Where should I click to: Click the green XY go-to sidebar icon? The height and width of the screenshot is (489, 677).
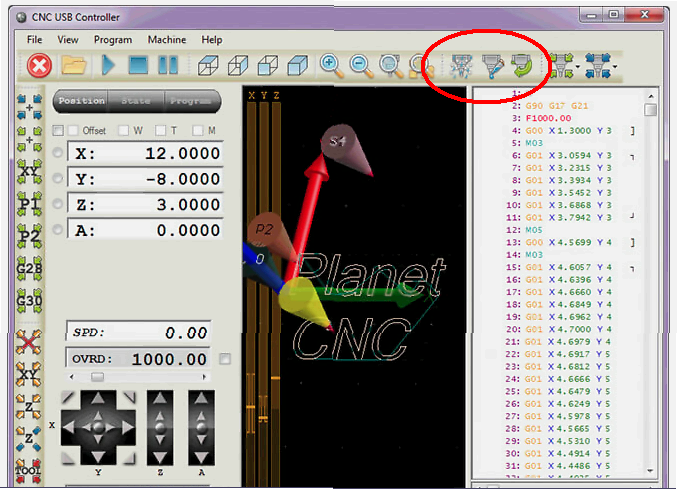(x=29, y=171)
